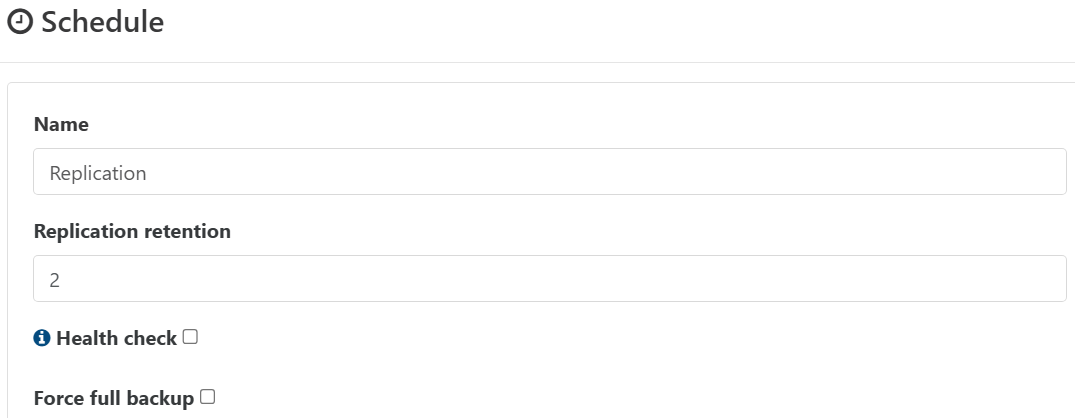Screen dimensions: 1075x418
Task: Click the Schedule heading text
Action: click(x=102, y=22)
